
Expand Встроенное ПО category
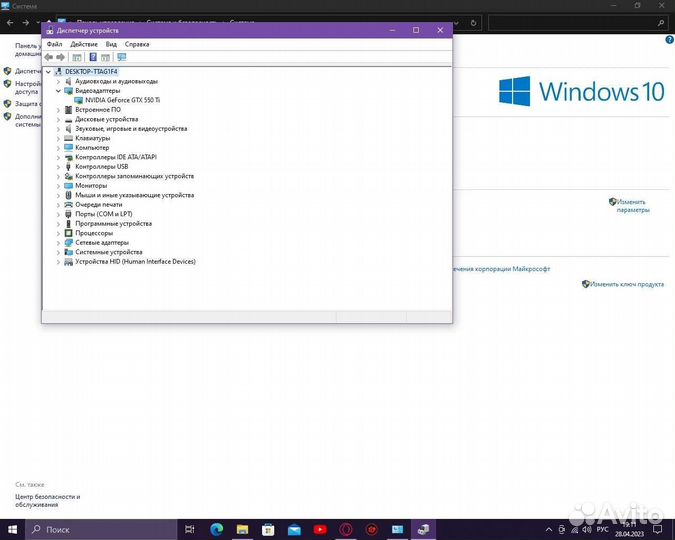pyautogui.click(x=58, y=110)
